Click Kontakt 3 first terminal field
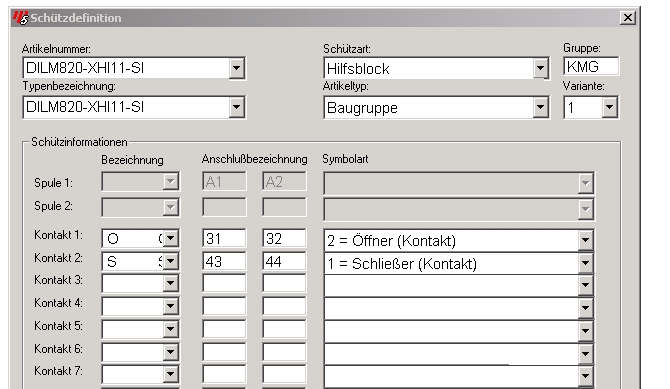The height and width of the screenshot is (389, 670). pos(224,283)
